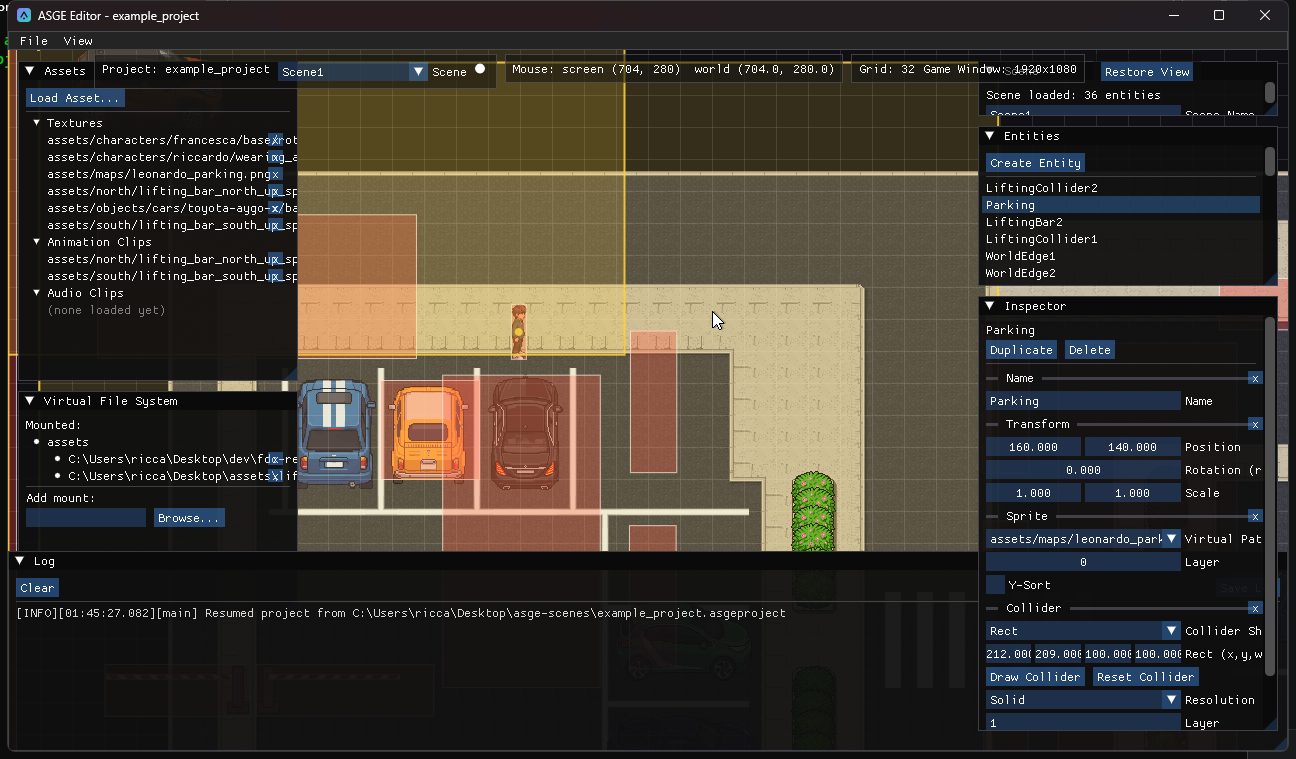The height and width of the screenshot is (759, 1296).
Task: Open the File menu
Action: [34, 41]
